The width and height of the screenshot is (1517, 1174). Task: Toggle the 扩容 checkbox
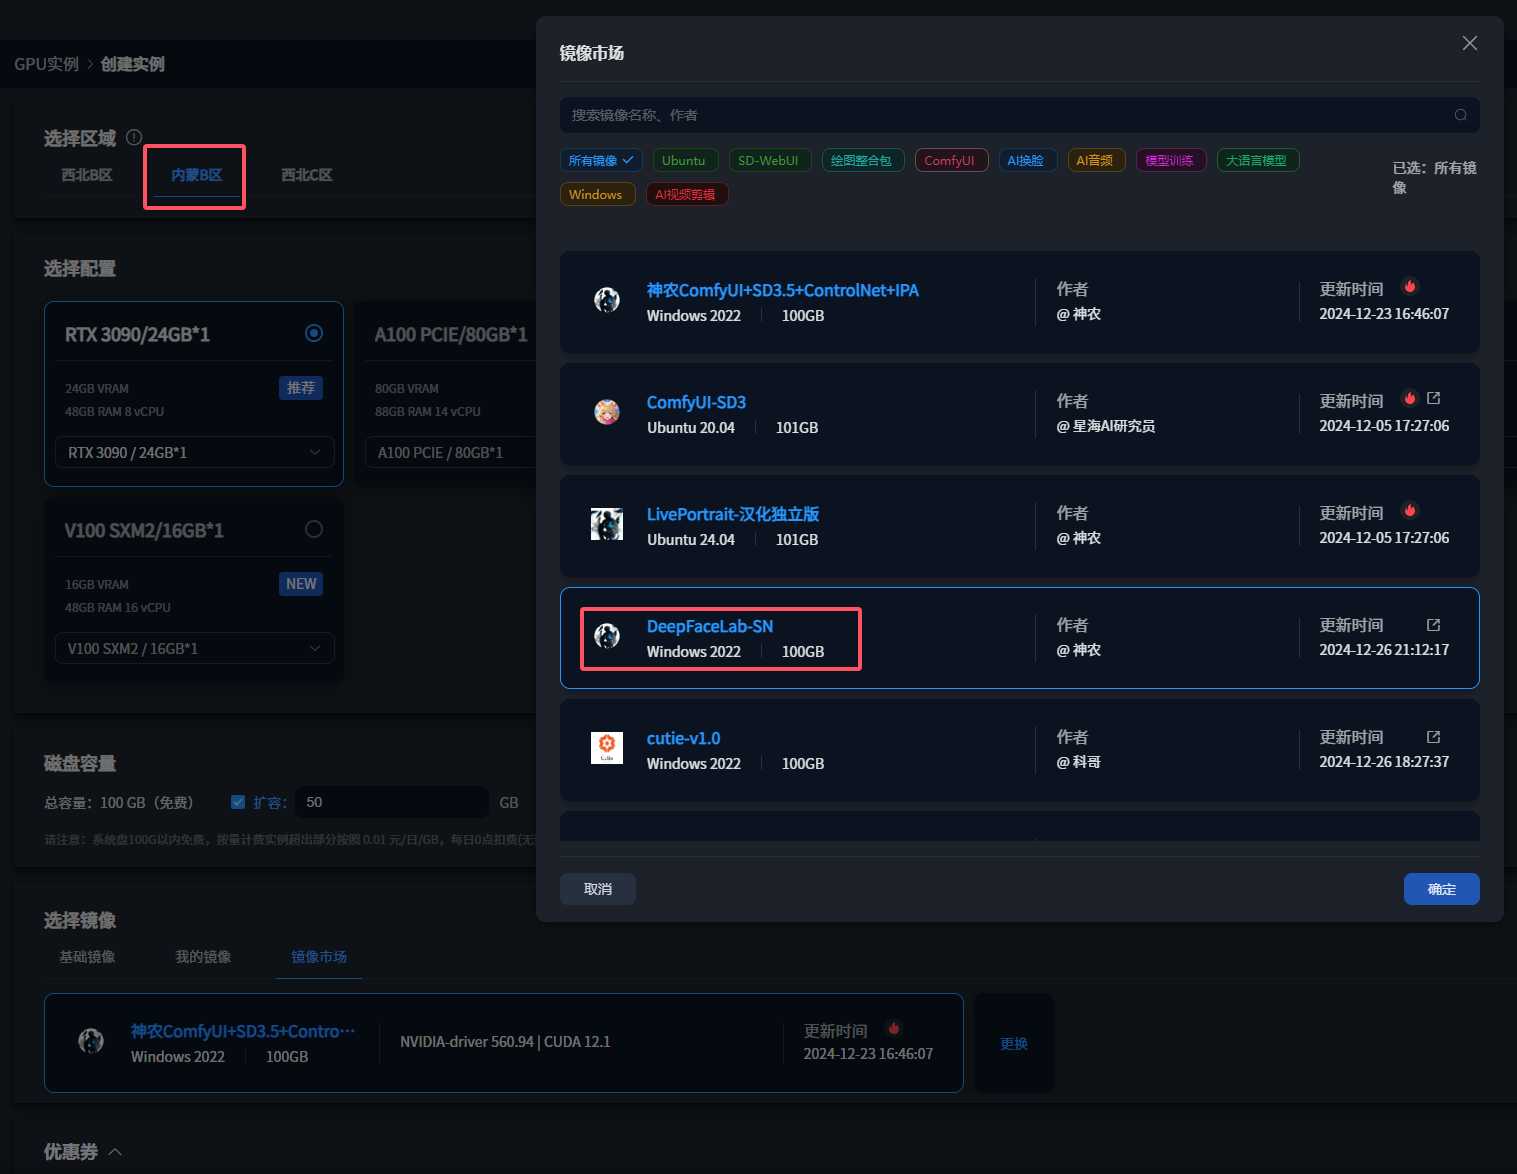pos(238,802)
